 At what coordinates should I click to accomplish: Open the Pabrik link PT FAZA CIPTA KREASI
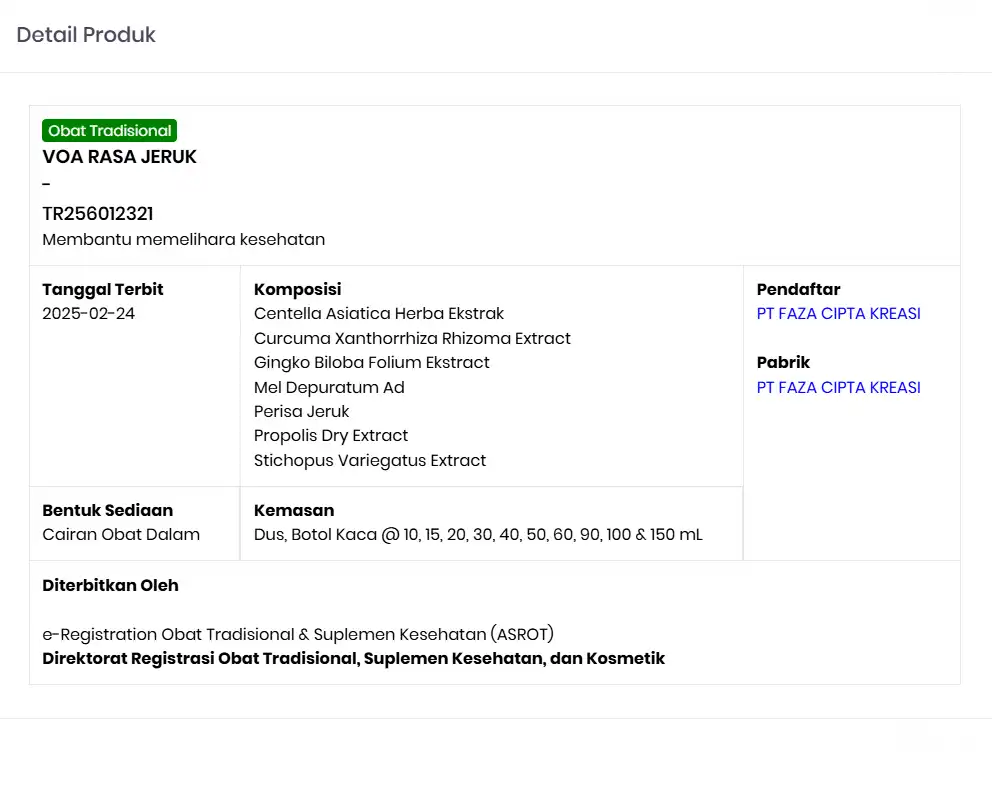838,388
